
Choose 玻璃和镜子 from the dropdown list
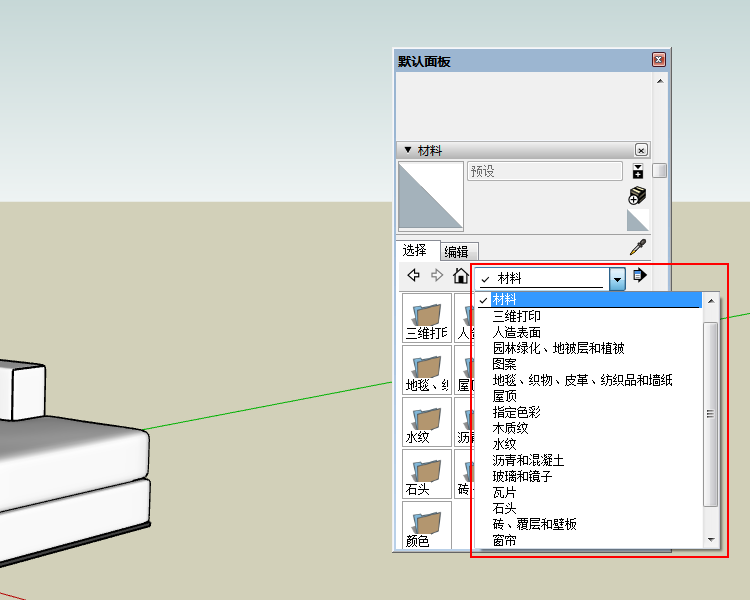pos(522,476)
